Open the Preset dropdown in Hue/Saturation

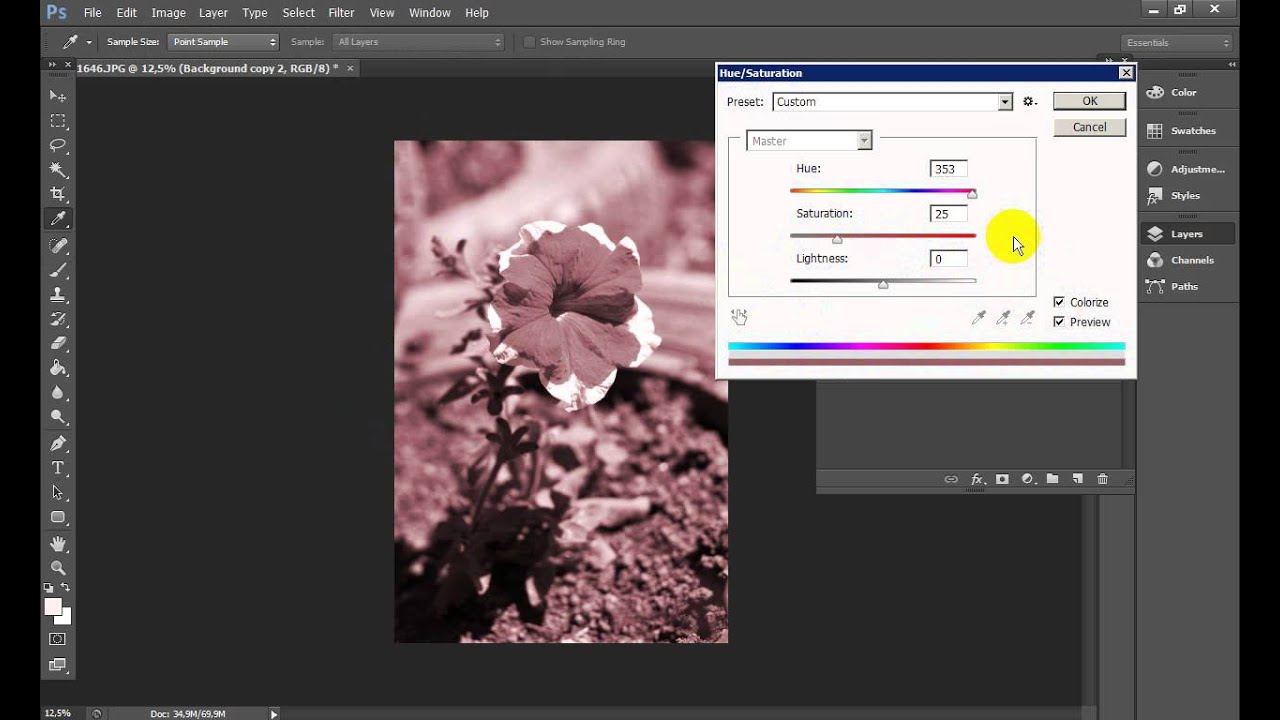1004,102
